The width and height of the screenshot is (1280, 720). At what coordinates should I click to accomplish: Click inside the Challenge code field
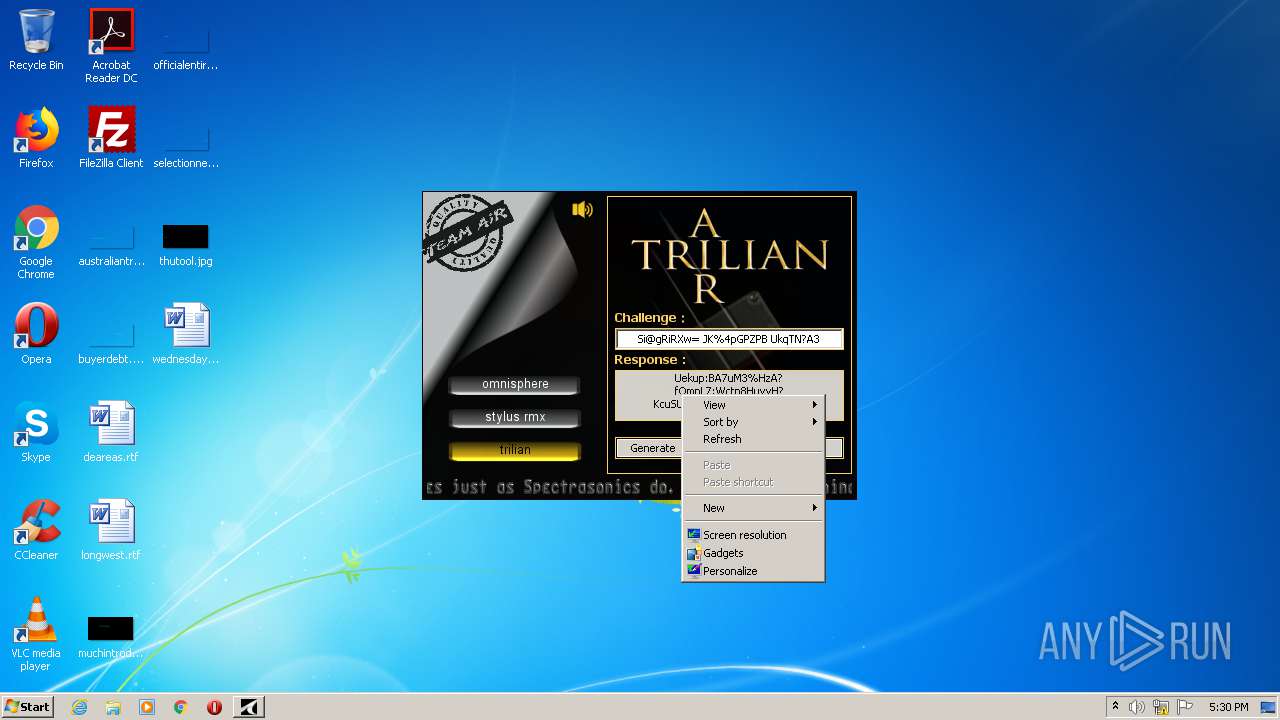tap(729, 339)
